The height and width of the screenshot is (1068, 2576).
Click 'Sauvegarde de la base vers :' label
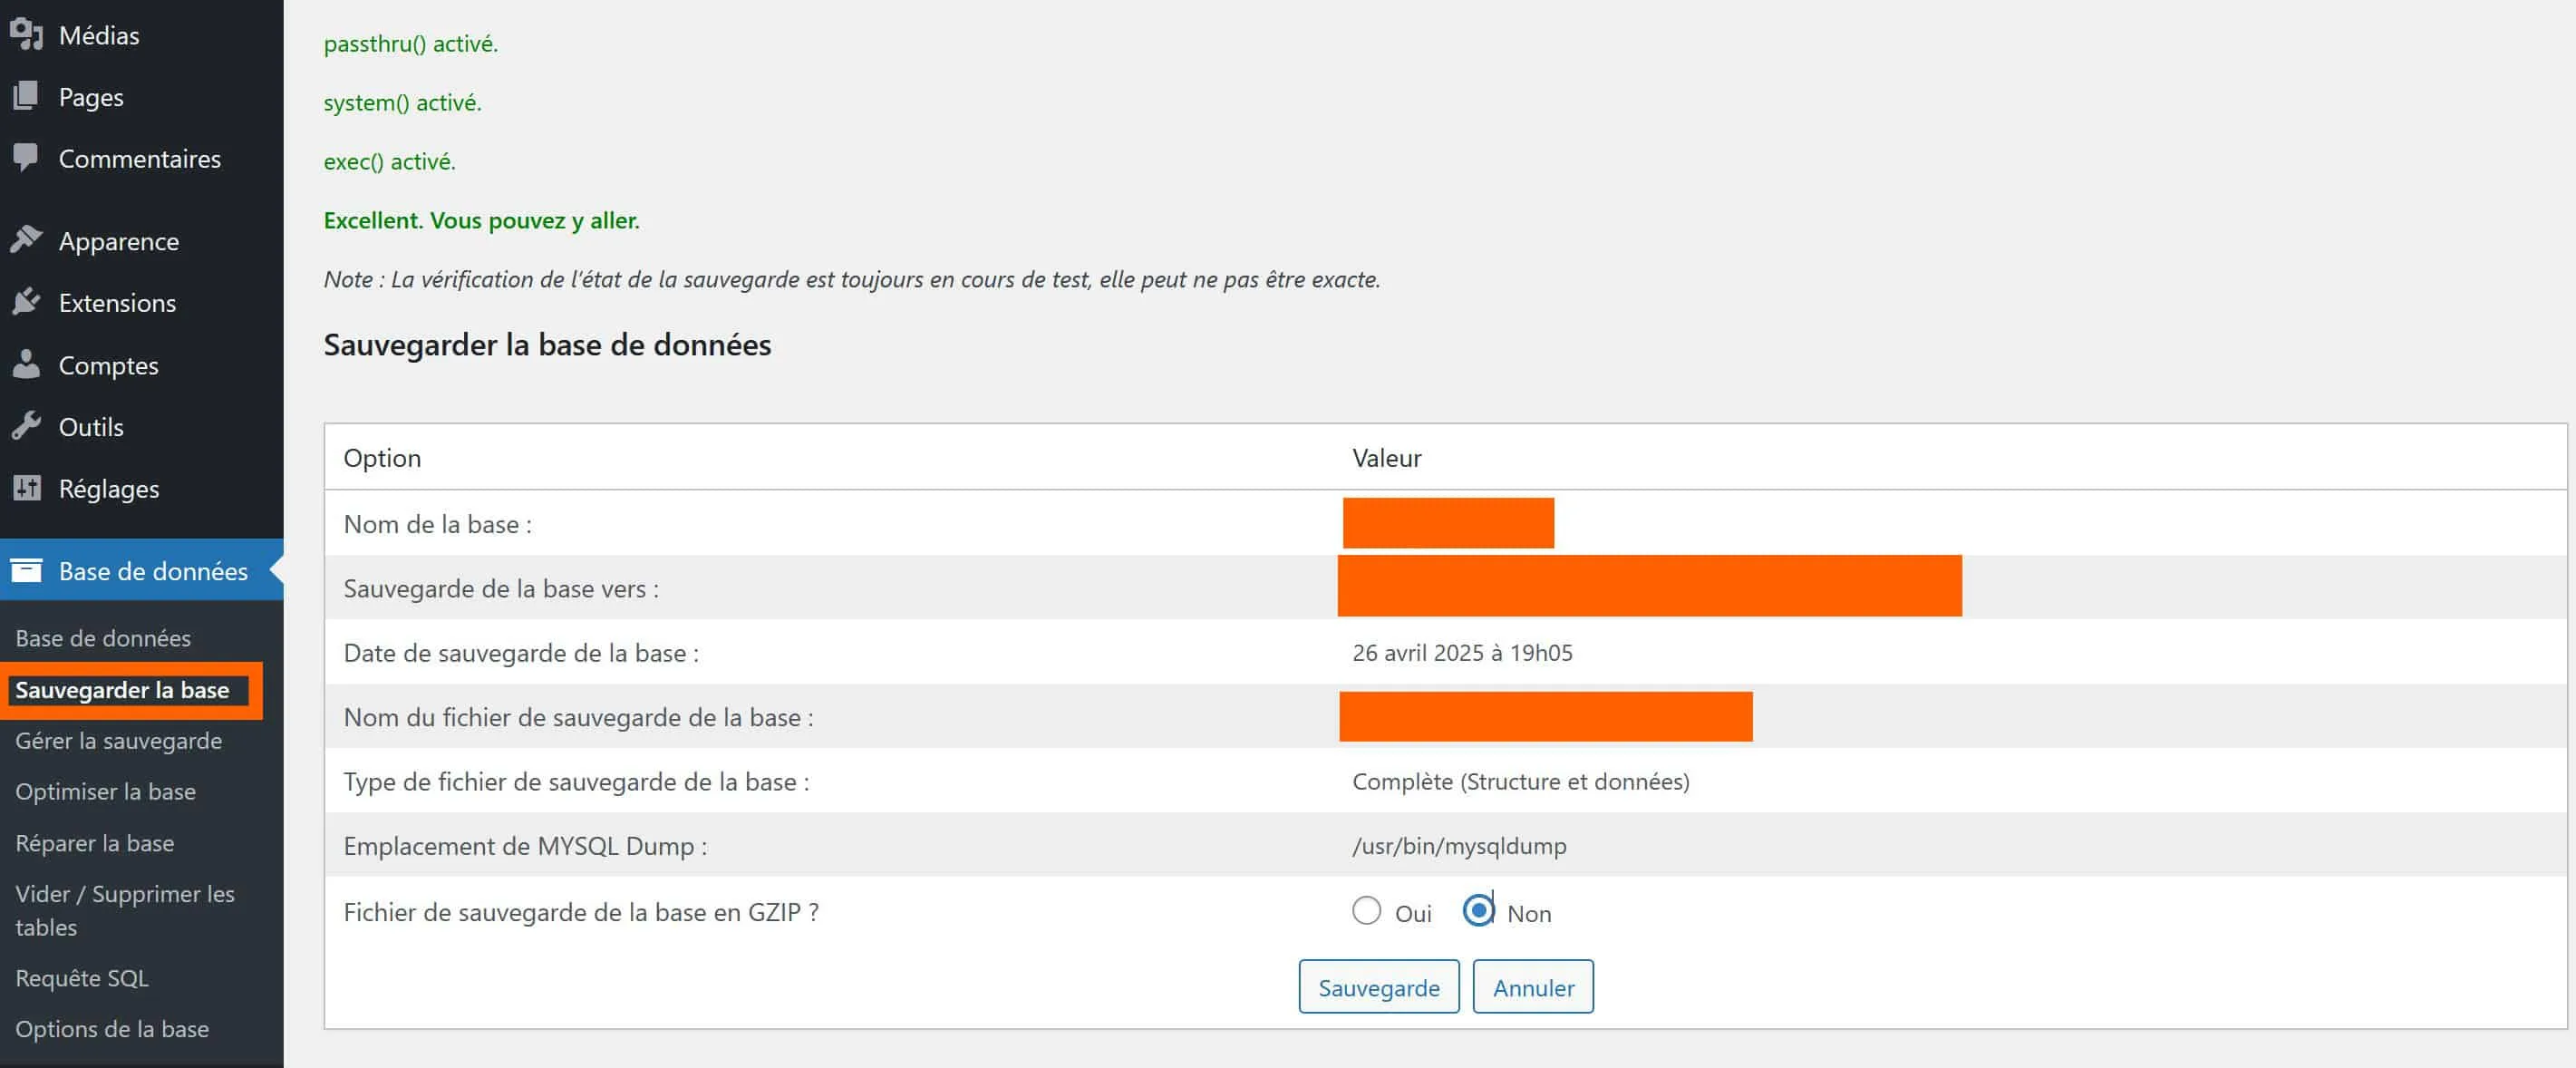pos(501,589)
